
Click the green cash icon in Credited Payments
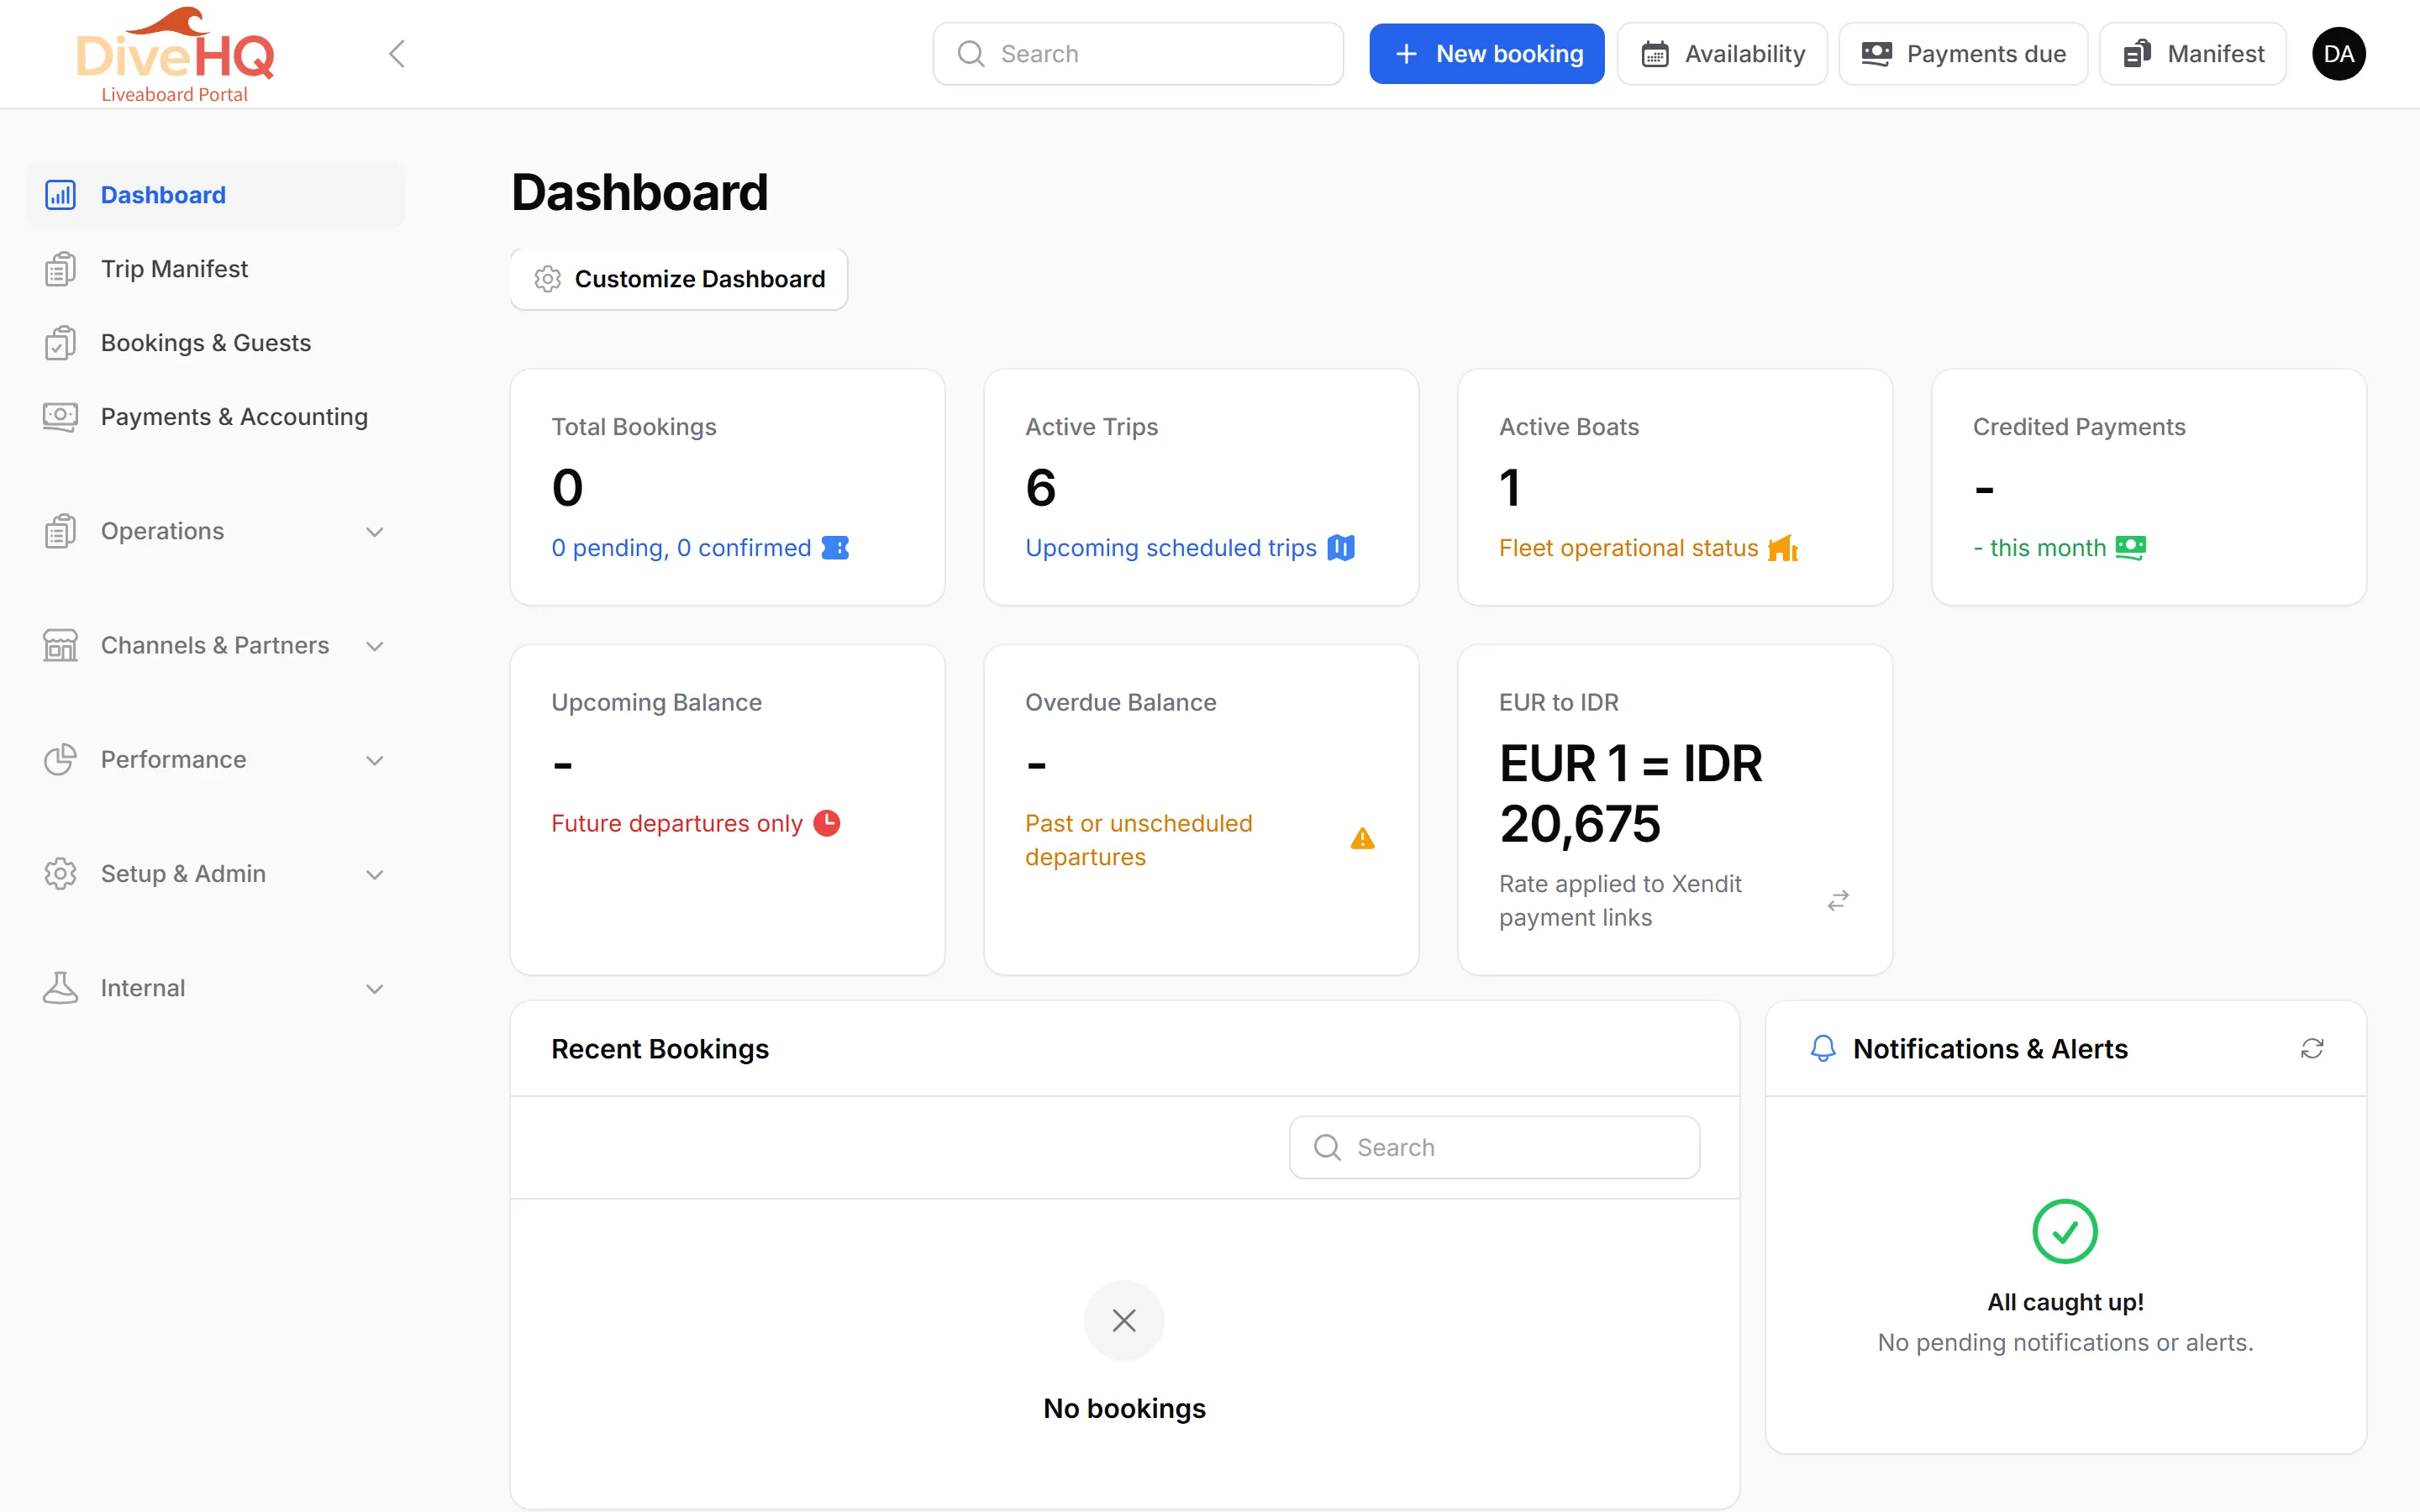coord(2131,548)
